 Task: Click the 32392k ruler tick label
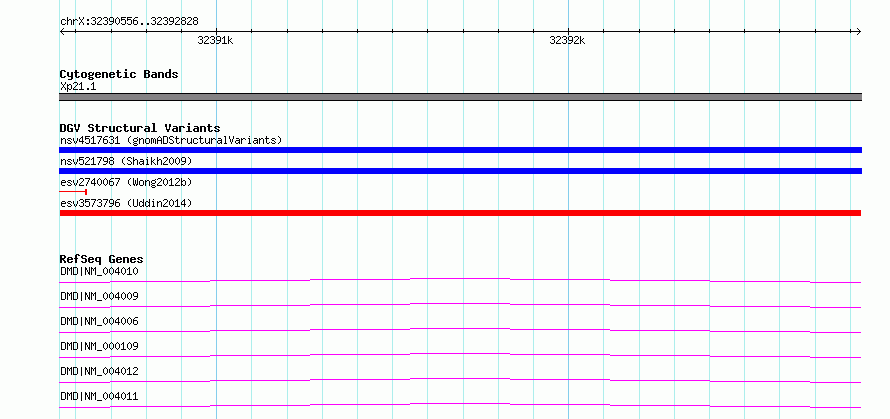coord(567,41)
